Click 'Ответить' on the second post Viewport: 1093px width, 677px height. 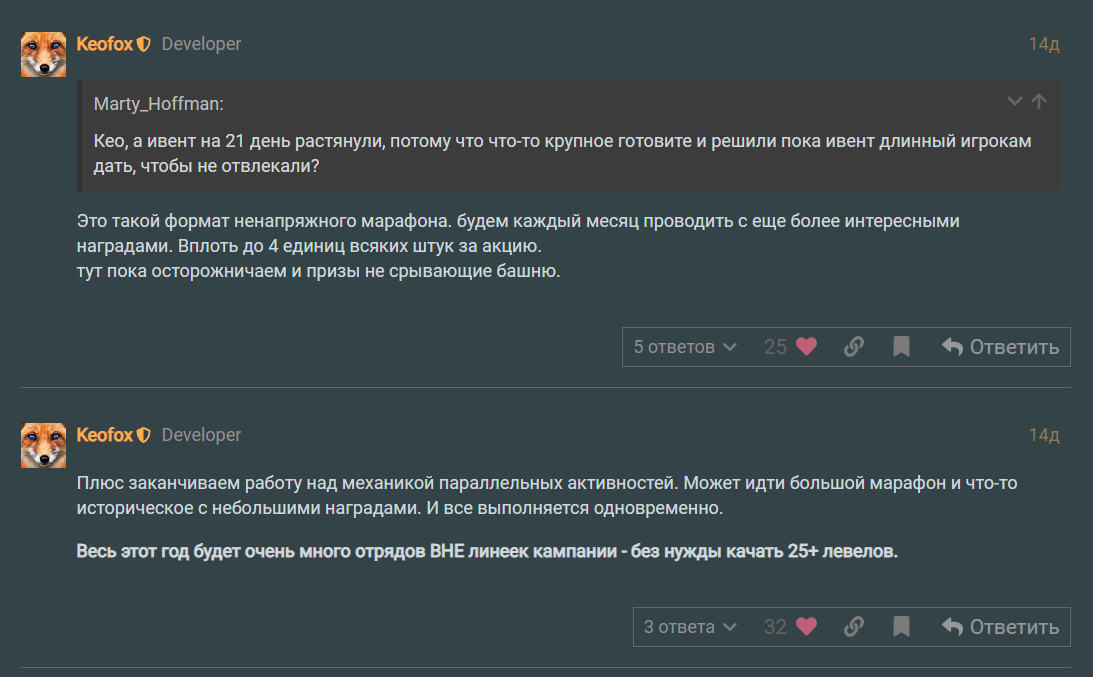[x=1000, y=627]
